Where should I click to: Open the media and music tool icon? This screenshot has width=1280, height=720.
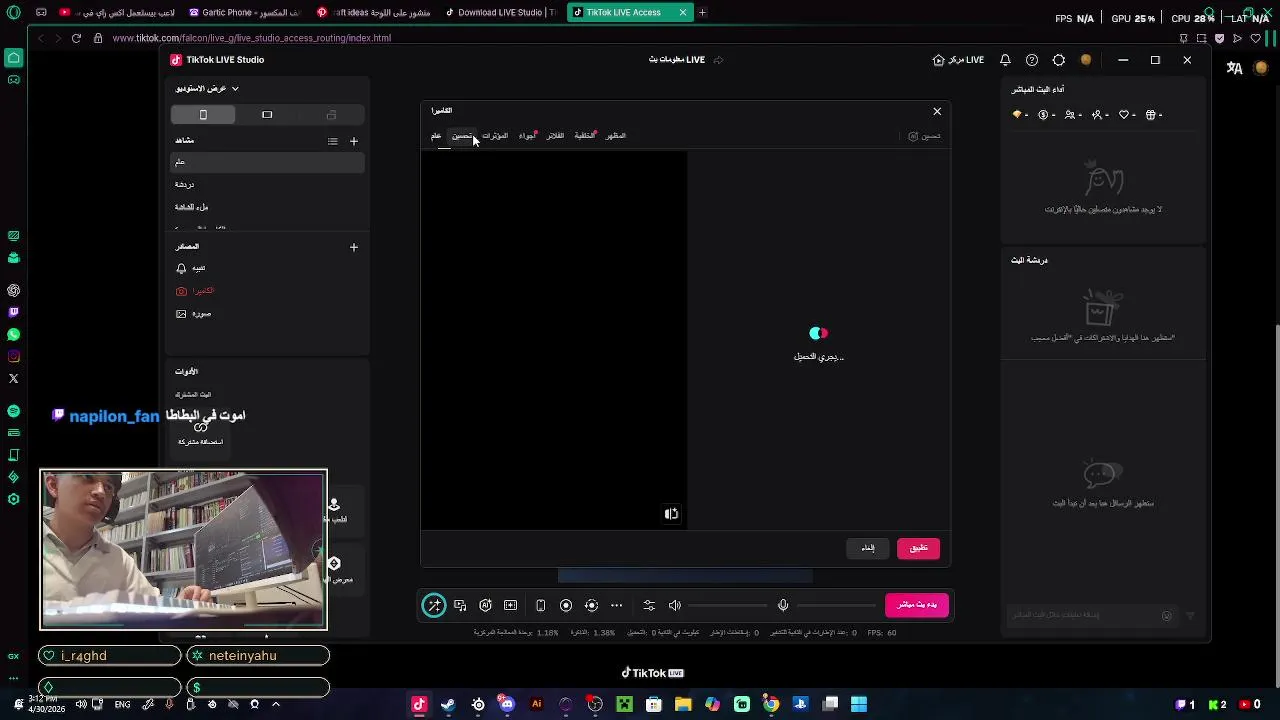tap(460, 605)
